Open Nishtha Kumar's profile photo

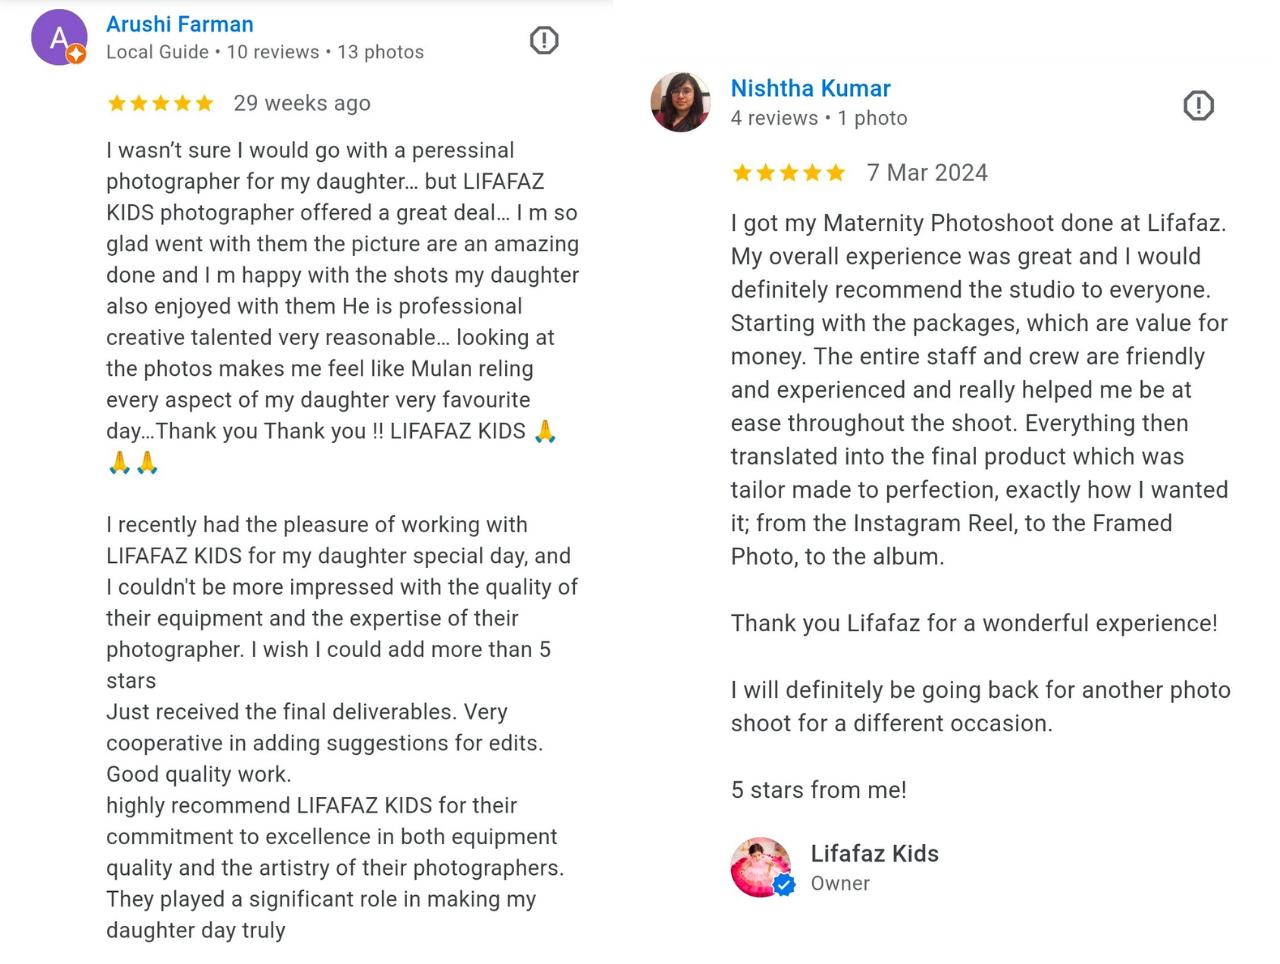pos(680,102)
